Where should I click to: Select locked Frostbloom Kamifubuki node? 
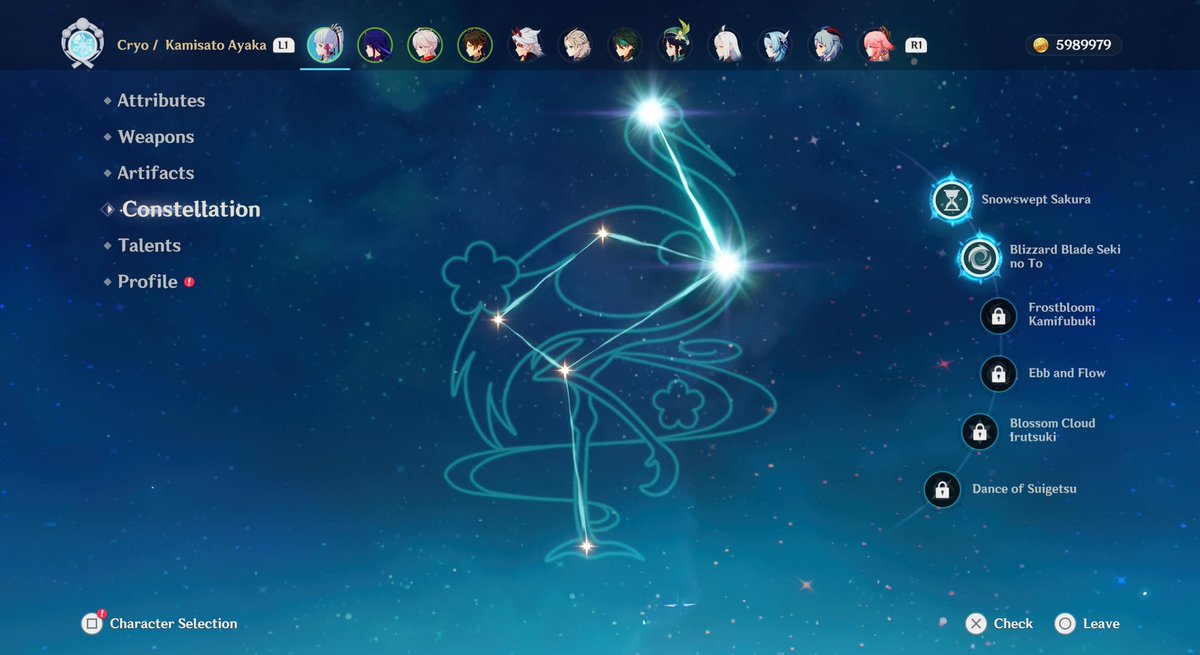tap(998, 316)
